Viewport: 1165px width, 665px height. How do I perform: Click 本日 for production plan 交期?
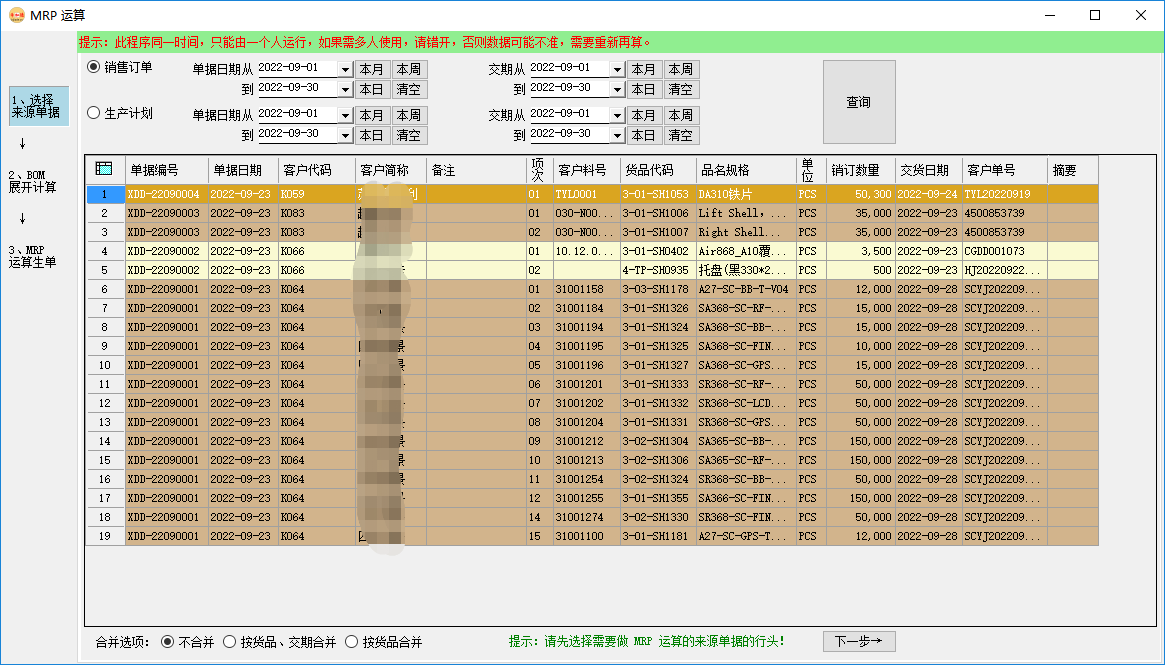(644, 136)
